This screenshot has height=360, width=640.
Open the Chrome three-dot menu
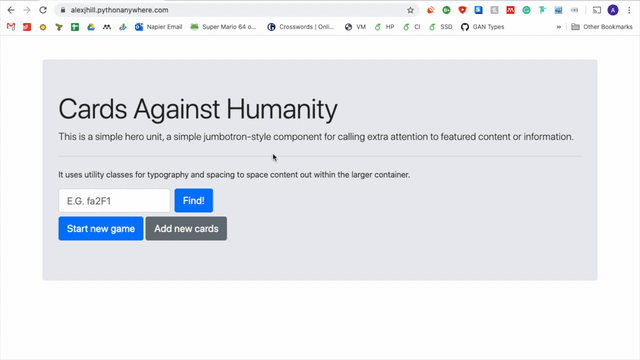pos(629,10)
